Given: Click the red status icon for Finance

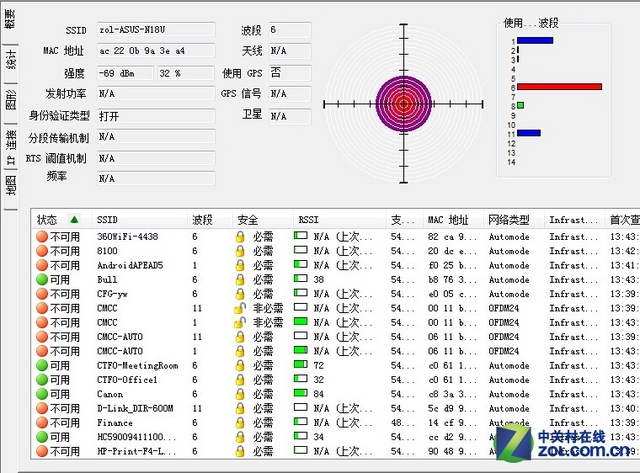Looking at the screenshot, I should [42, 422].
